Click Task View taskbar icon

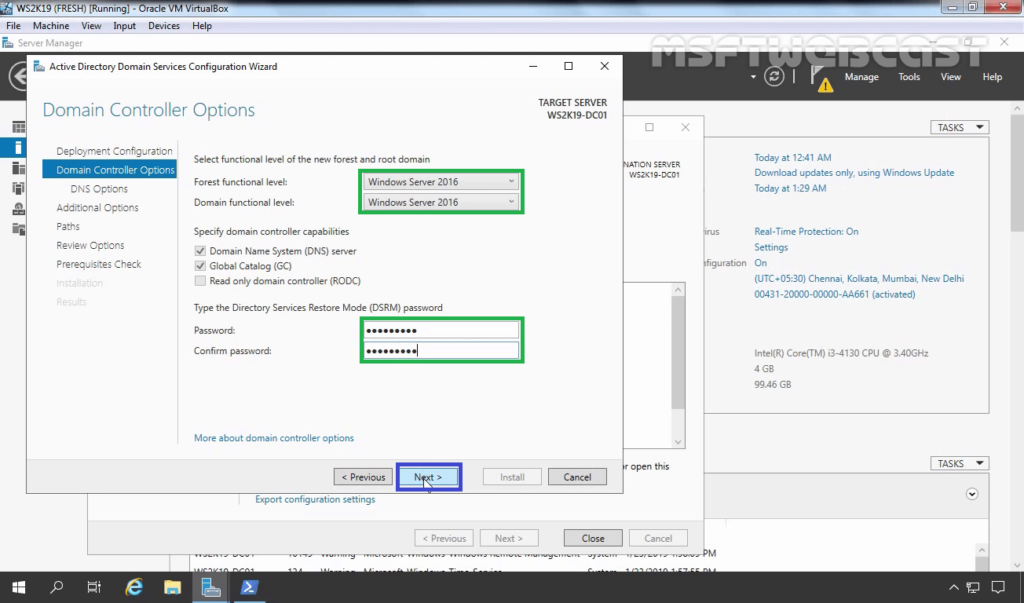click(94, 587)
